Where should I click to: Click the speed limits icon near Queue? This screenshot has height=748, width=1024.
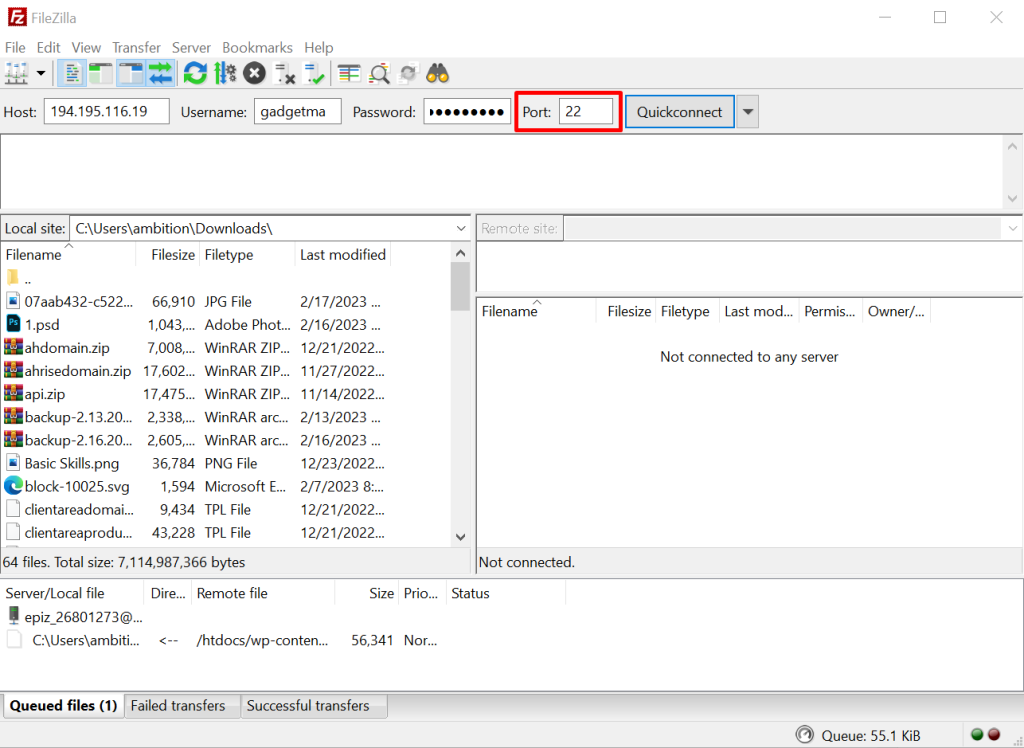[x=805, y=735]
